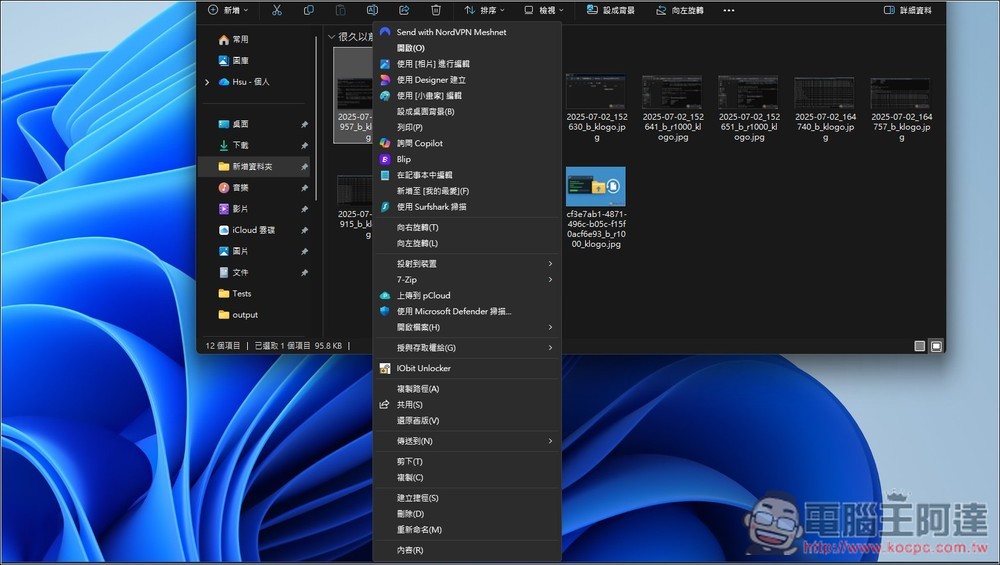Viewport: 1000px width, 565px height.
Task: Choose 共用(S) in context menu
Action: [x=467, y=404]
